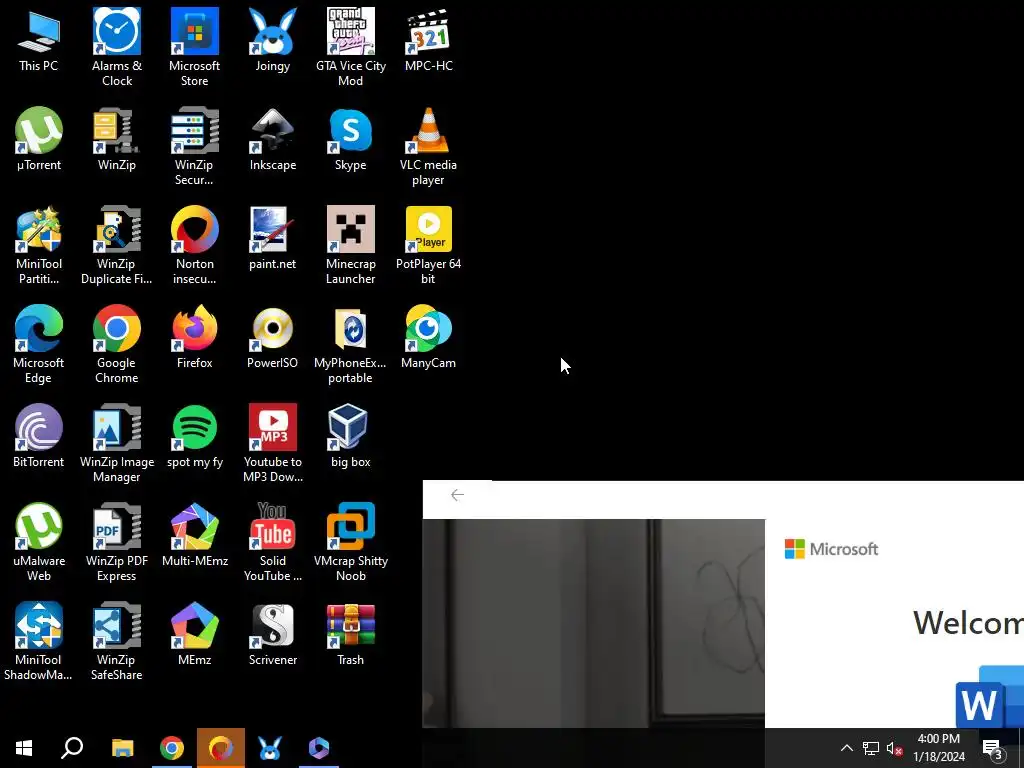Click the WinZip desktop shortcut
Viewport: 1024px width, 768px height.
116,139
